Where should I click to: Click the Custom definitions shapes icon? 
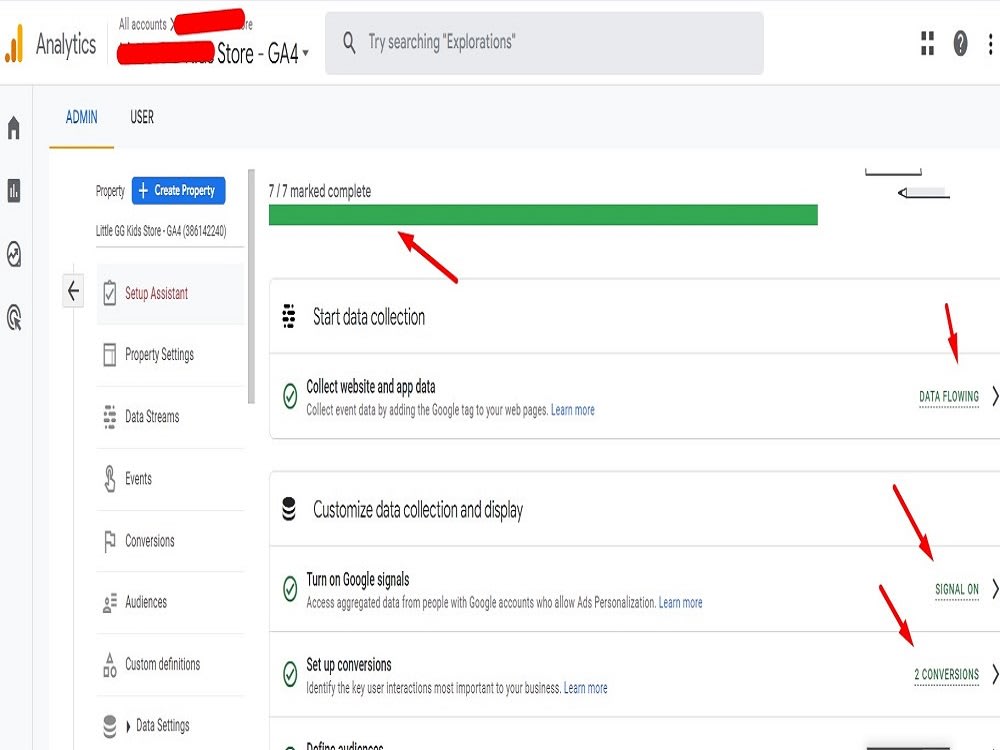tap(110, 665)
